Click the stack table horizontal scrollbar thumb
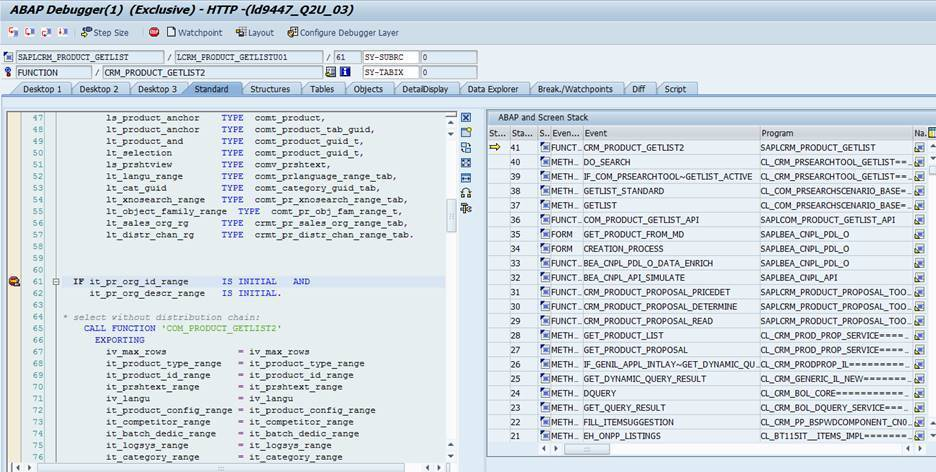 586,449
